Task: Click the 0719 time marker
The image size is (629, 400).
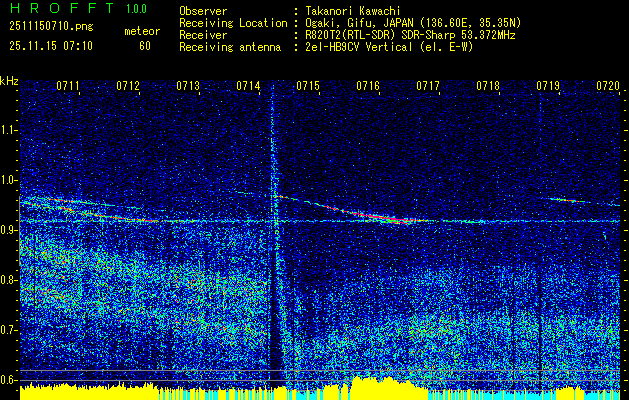Action: tap(548, 86)
